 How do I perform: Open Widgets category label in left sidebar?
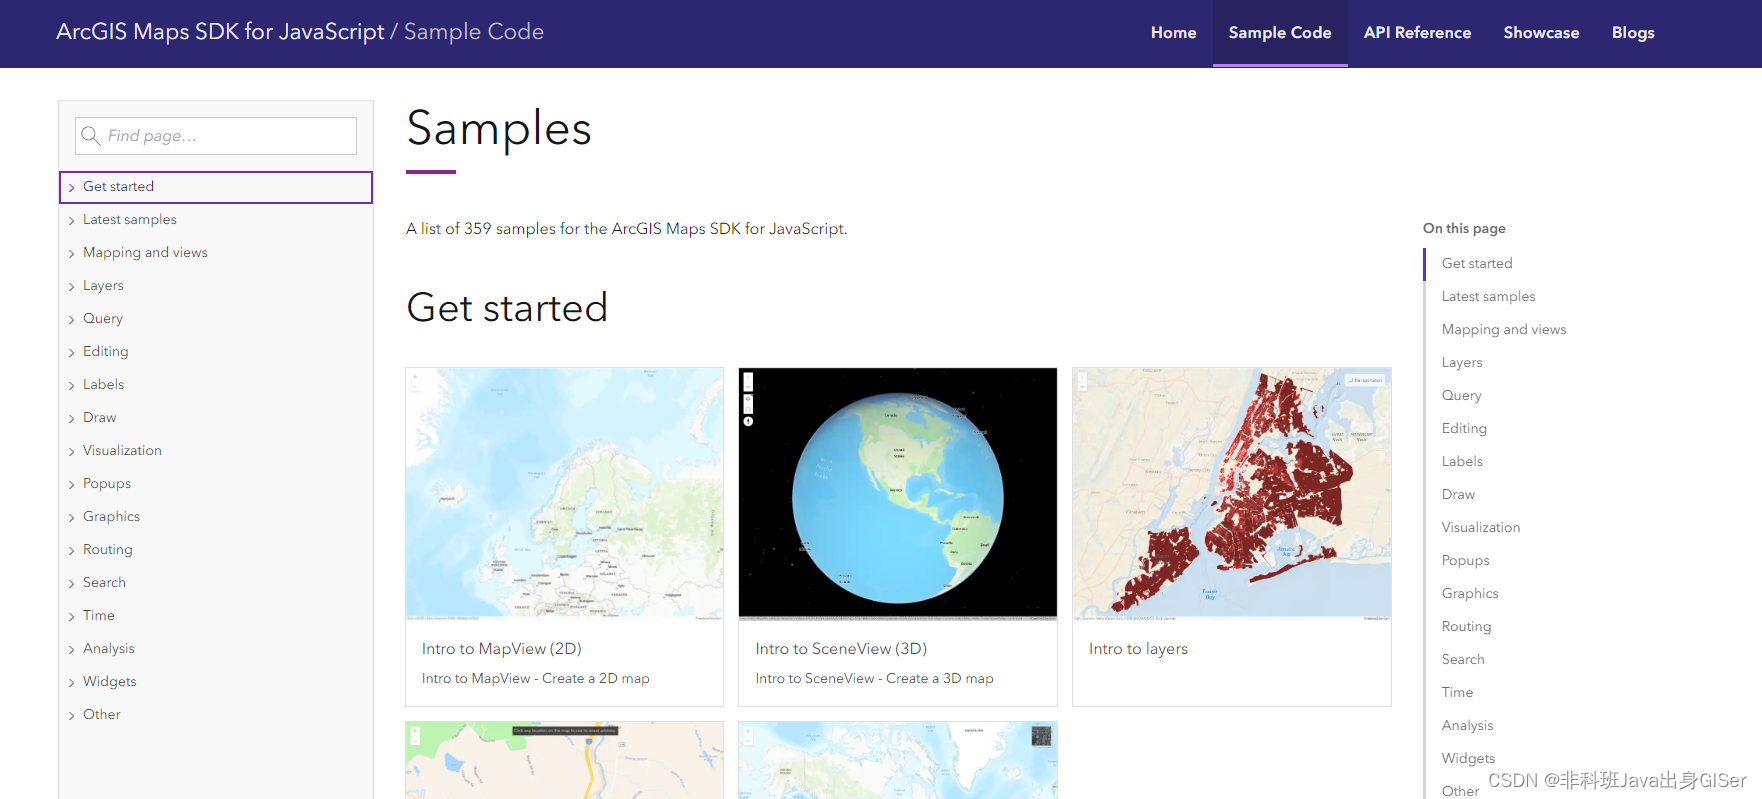click(110, 681)
